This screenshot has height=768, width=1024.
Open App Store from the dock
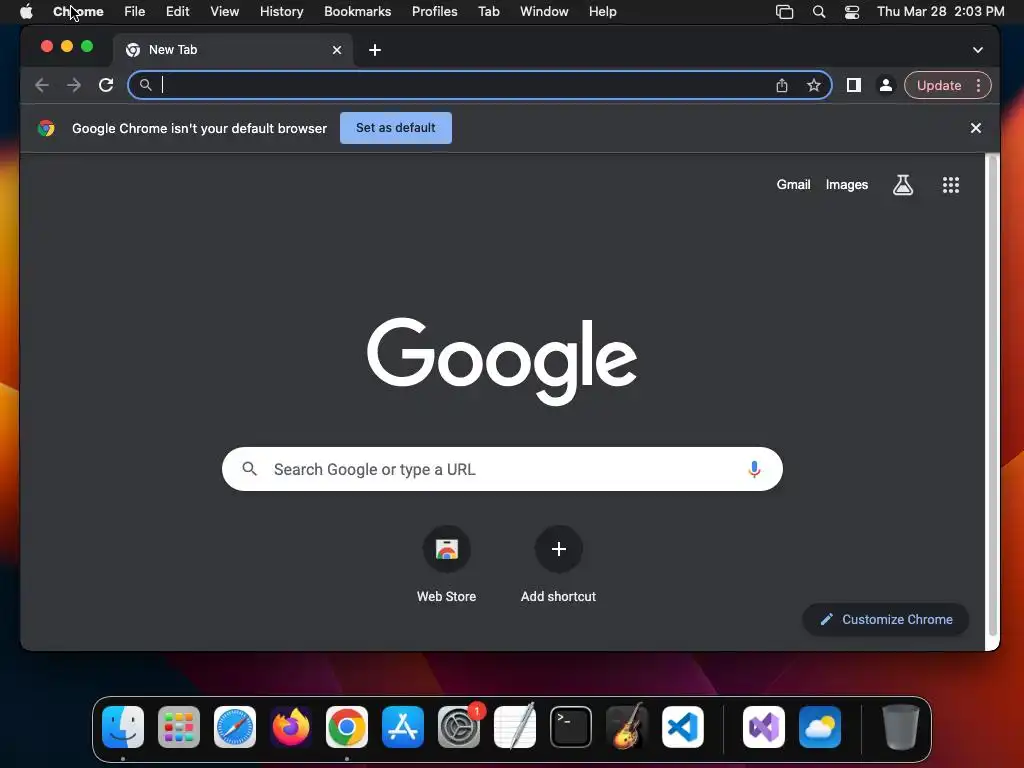[403, 727]
